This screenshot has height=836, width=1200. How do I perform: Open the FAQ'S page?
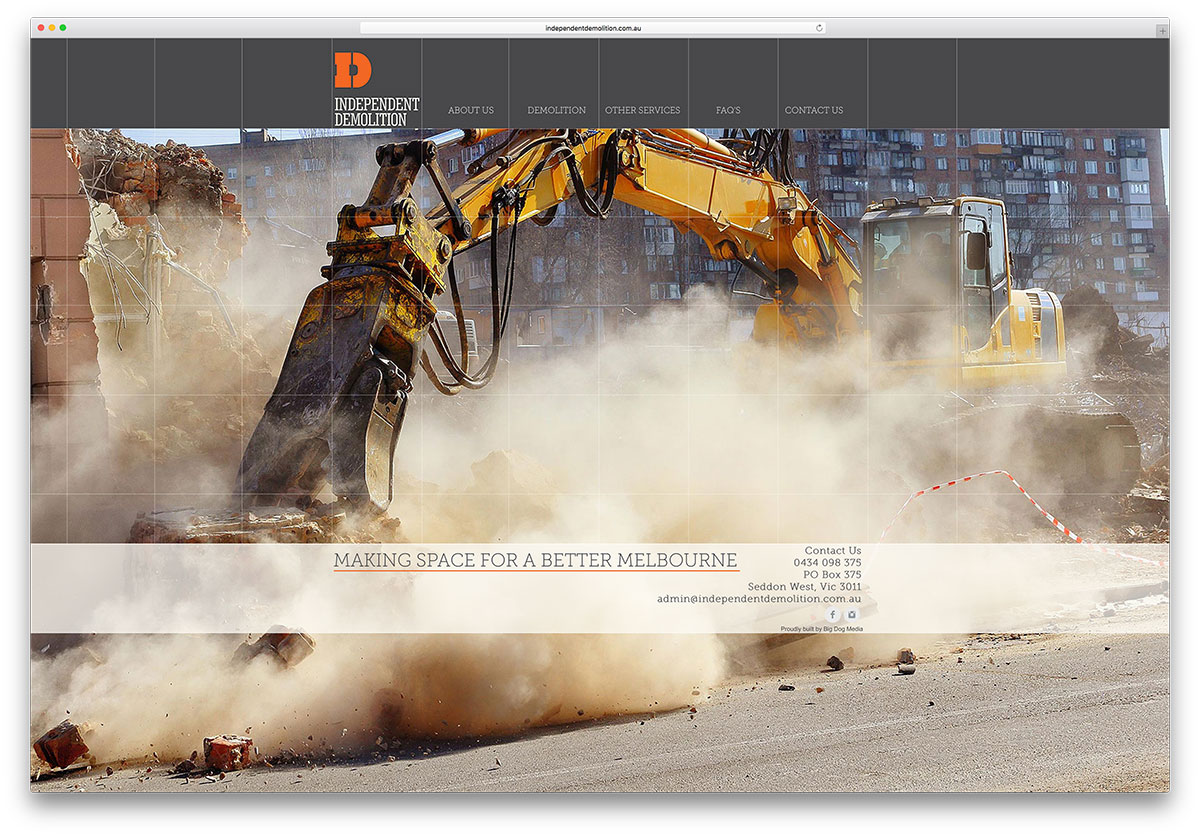pyautogui.click(x=727, y=110)
